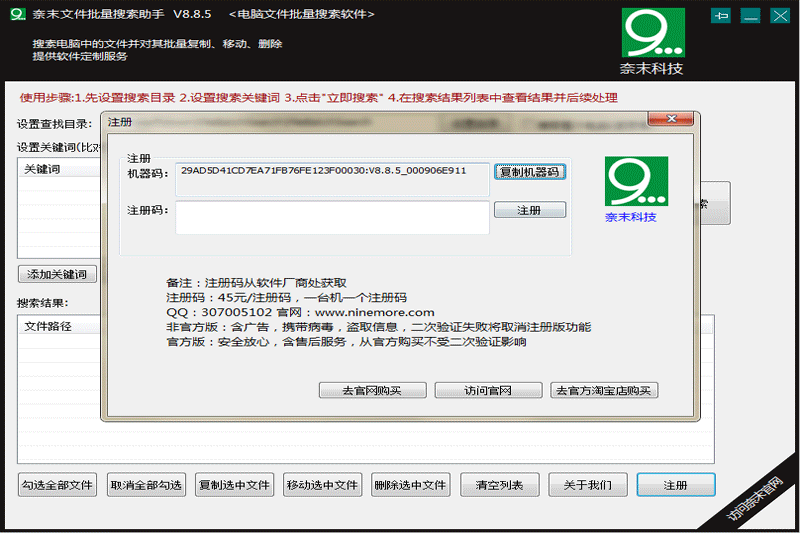Click the 访问奈末官网 corner ribbon
The height and width of the screenshot is (533, 800).
(754, 498)
